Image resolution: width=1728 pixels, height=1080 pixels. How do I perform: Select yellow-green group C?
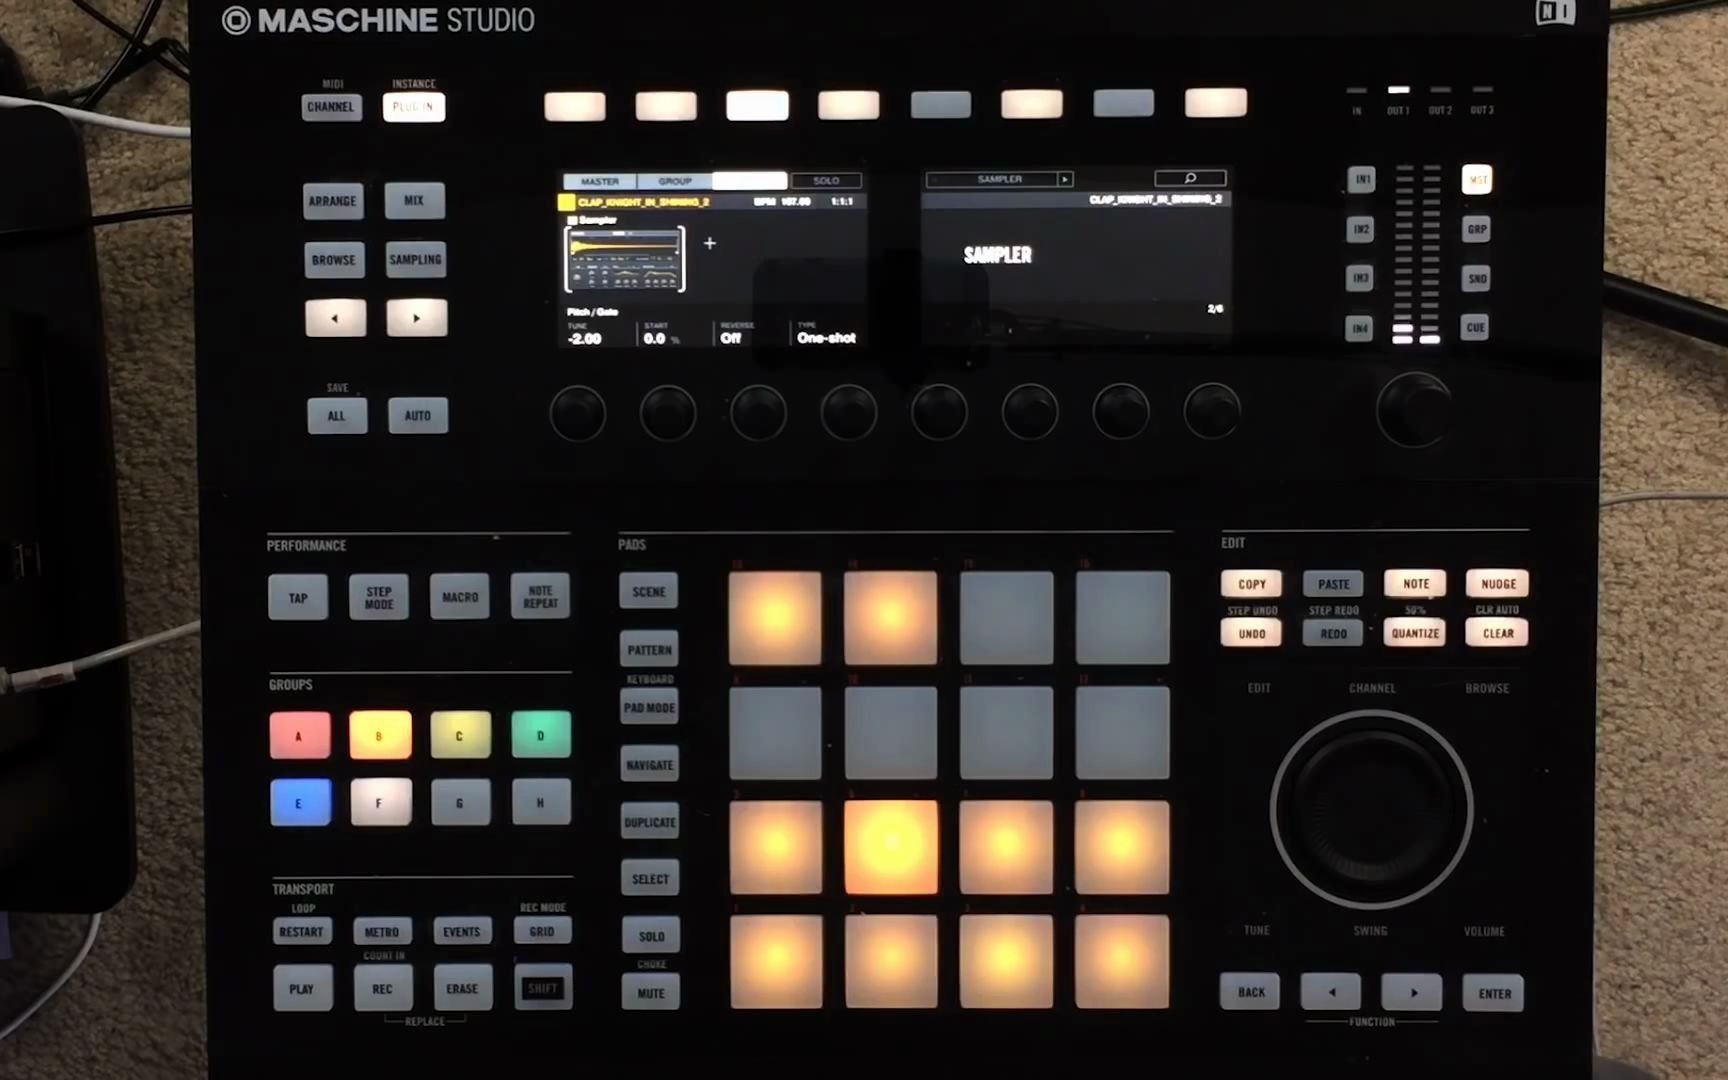click(x=460, y=735)
